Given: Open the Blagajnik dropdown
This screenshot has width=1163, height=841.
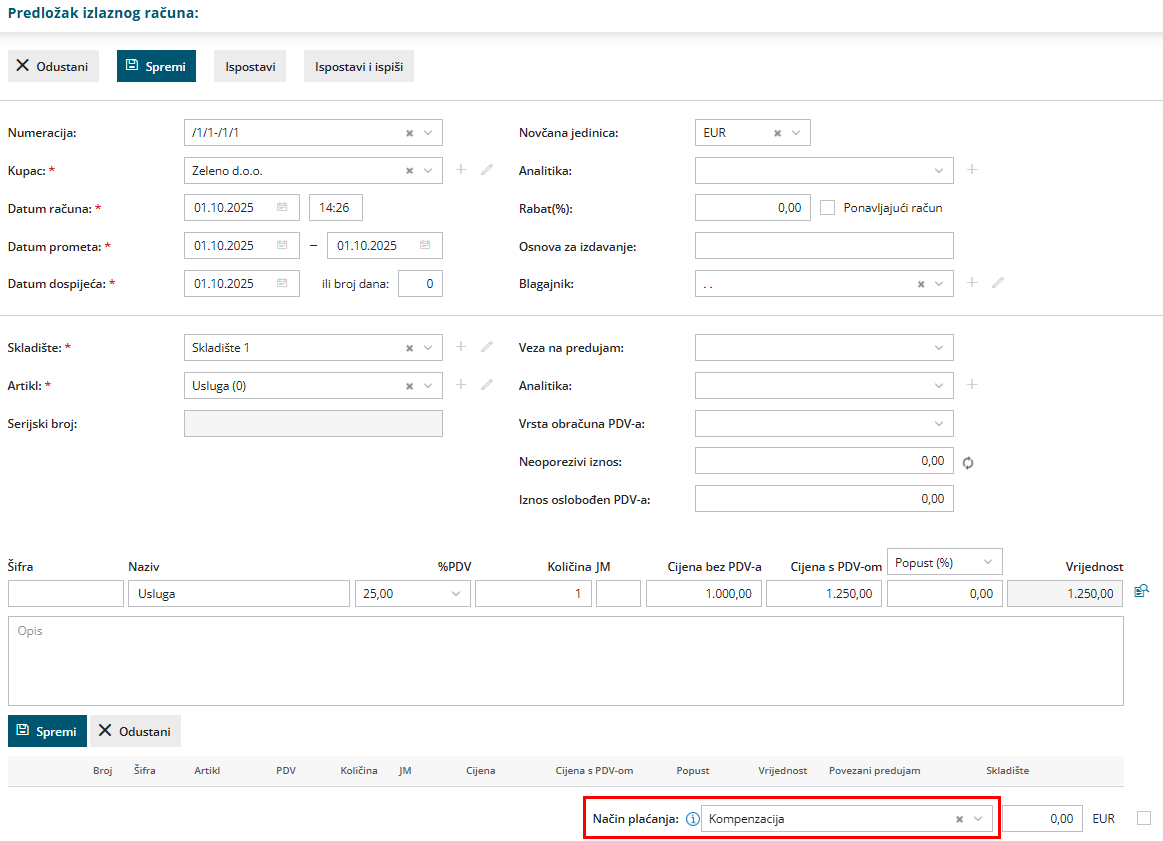Looking at the screenshot, I should point(939,283).
